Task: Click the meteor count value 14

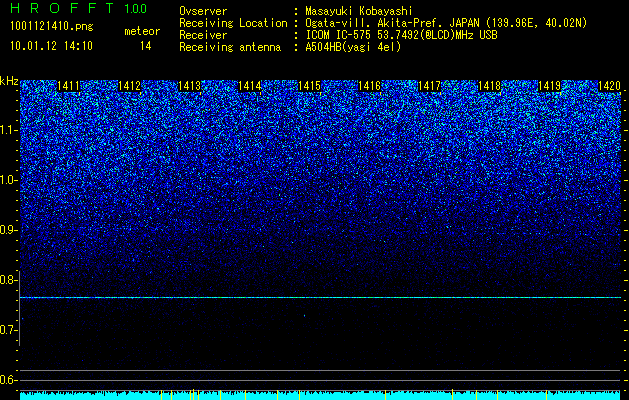Action: [x=145, y=46]
